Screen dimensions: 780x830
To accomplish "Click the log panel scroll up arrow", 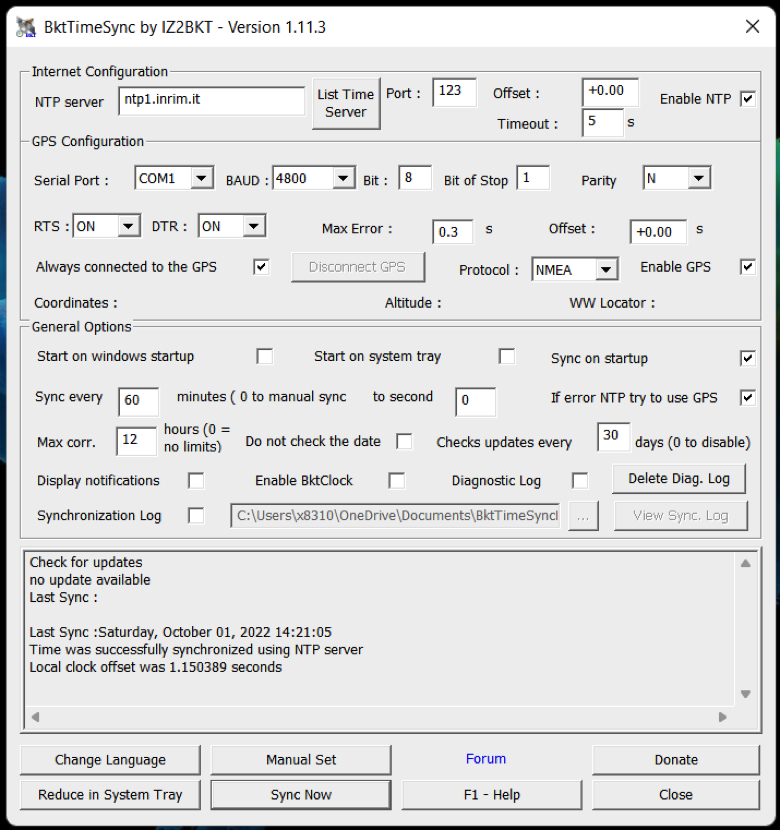I will (x=746, y=563).
